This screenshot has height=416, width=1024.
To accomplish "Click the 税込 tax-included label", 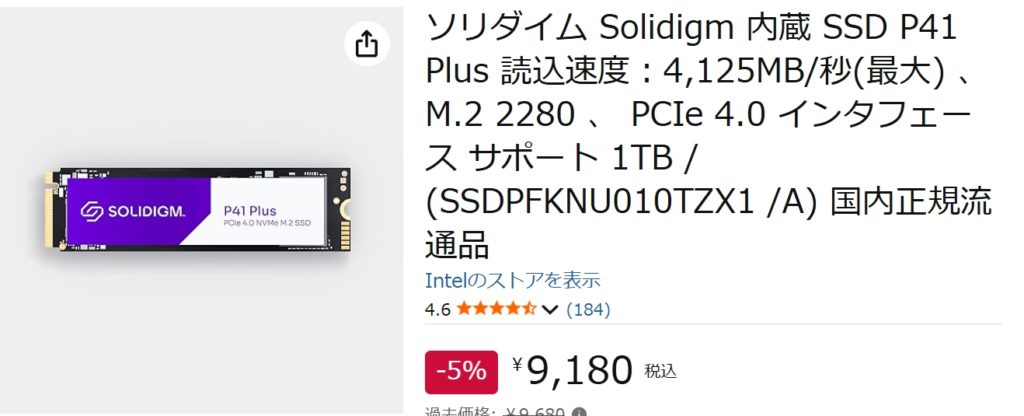I will pos(660,372).
